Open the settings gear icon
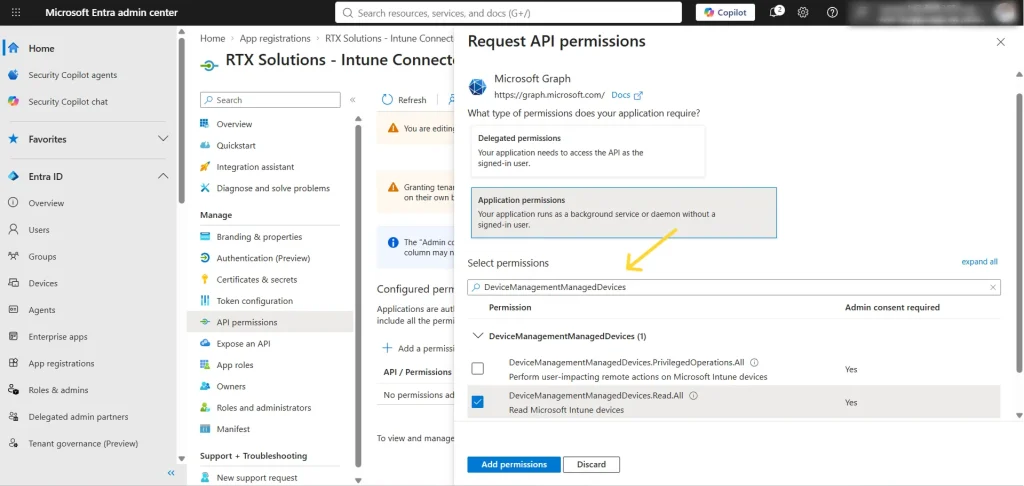 tap(803, 12)
